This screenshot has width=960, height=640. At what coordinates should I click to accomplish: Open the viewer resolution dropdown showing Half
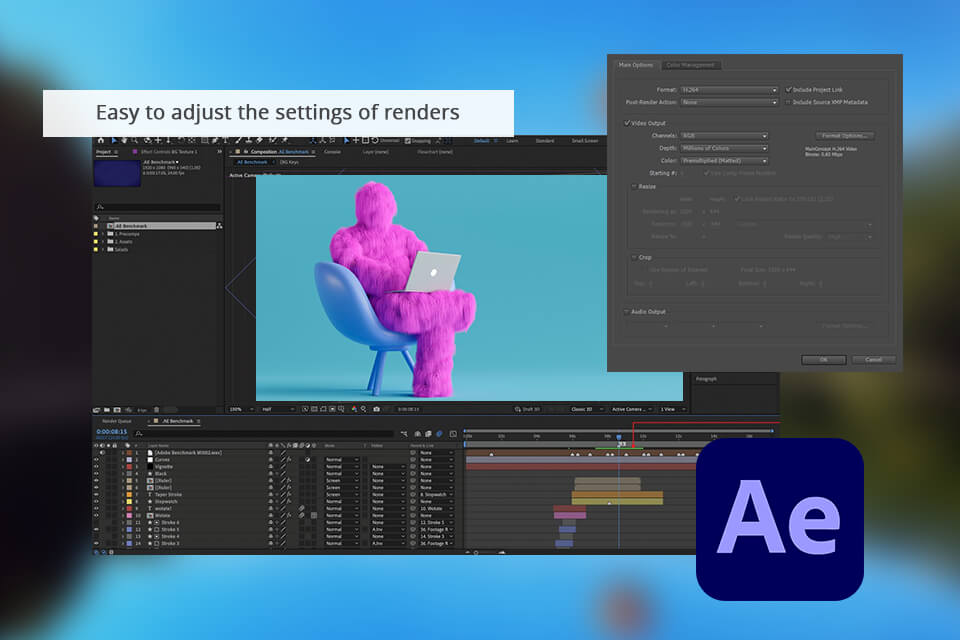click(278, 409)
